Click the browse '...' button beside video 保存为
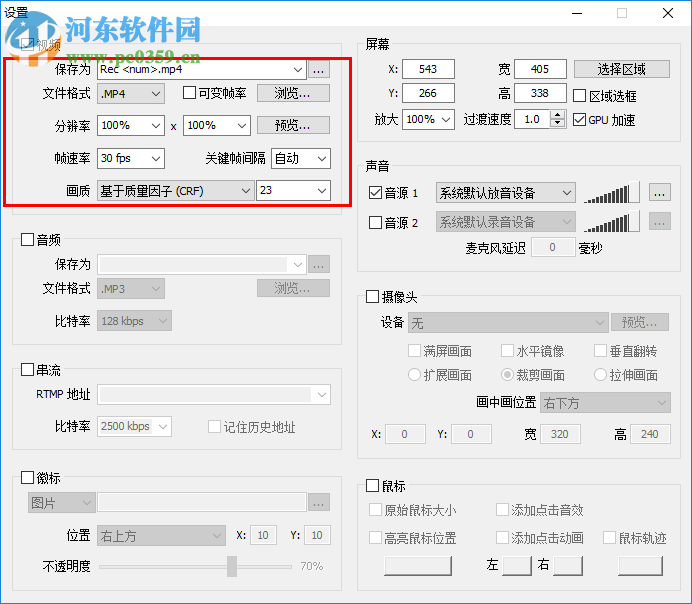This screenshot has height=604, width=692. [x=319, y=70]
